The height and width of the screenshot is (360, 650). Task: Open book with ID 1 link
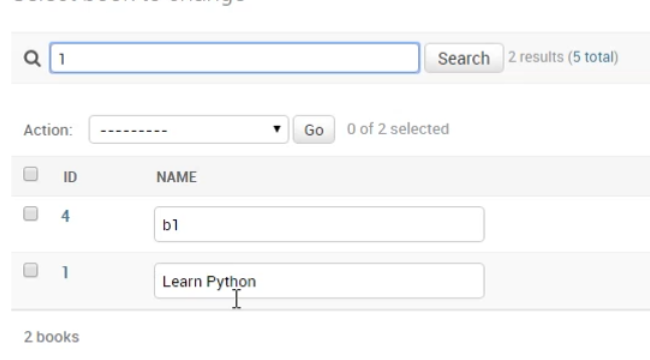65,272
